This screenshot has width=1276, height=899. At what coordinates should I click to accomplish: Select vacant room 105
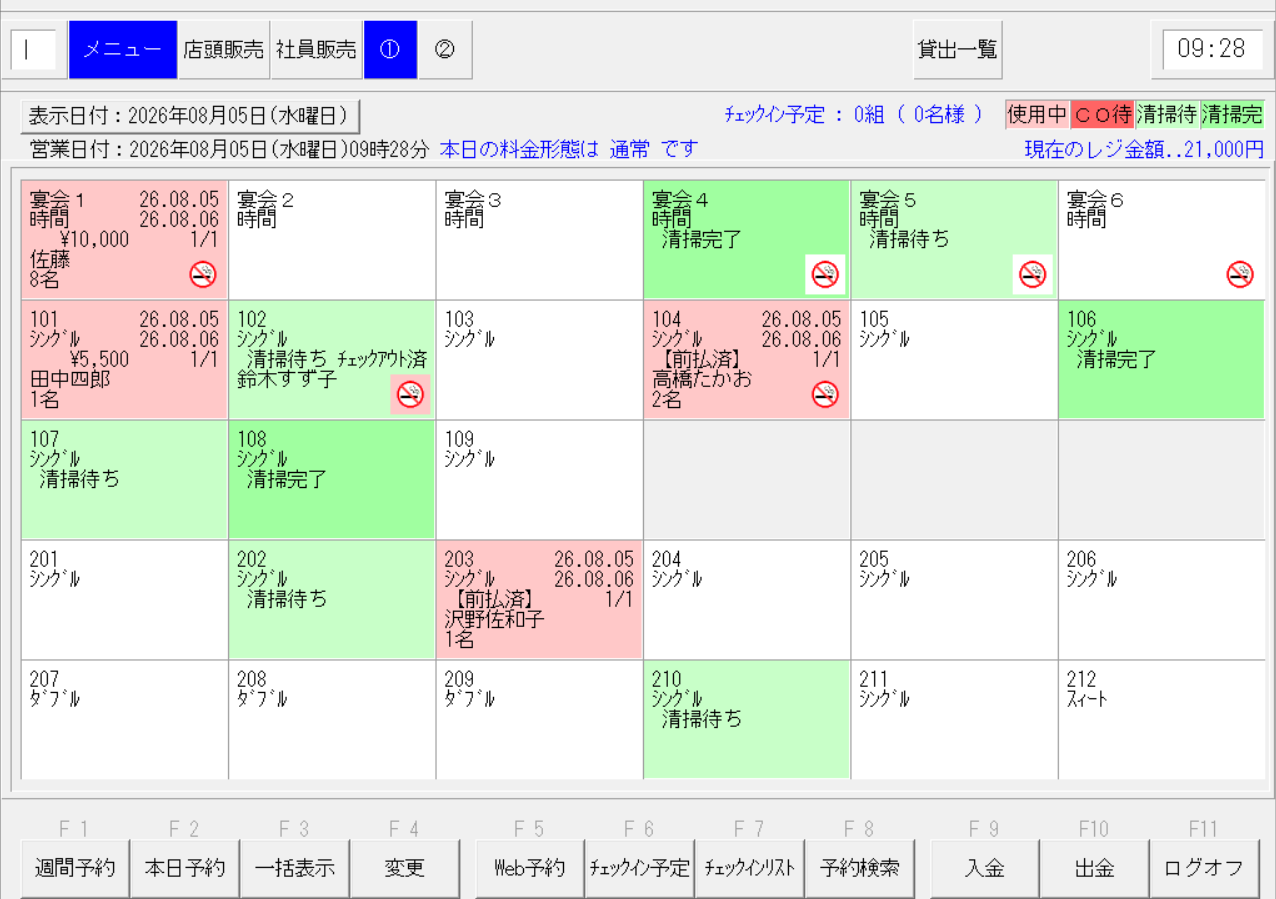pyautogui.click(x=955, y=360)
